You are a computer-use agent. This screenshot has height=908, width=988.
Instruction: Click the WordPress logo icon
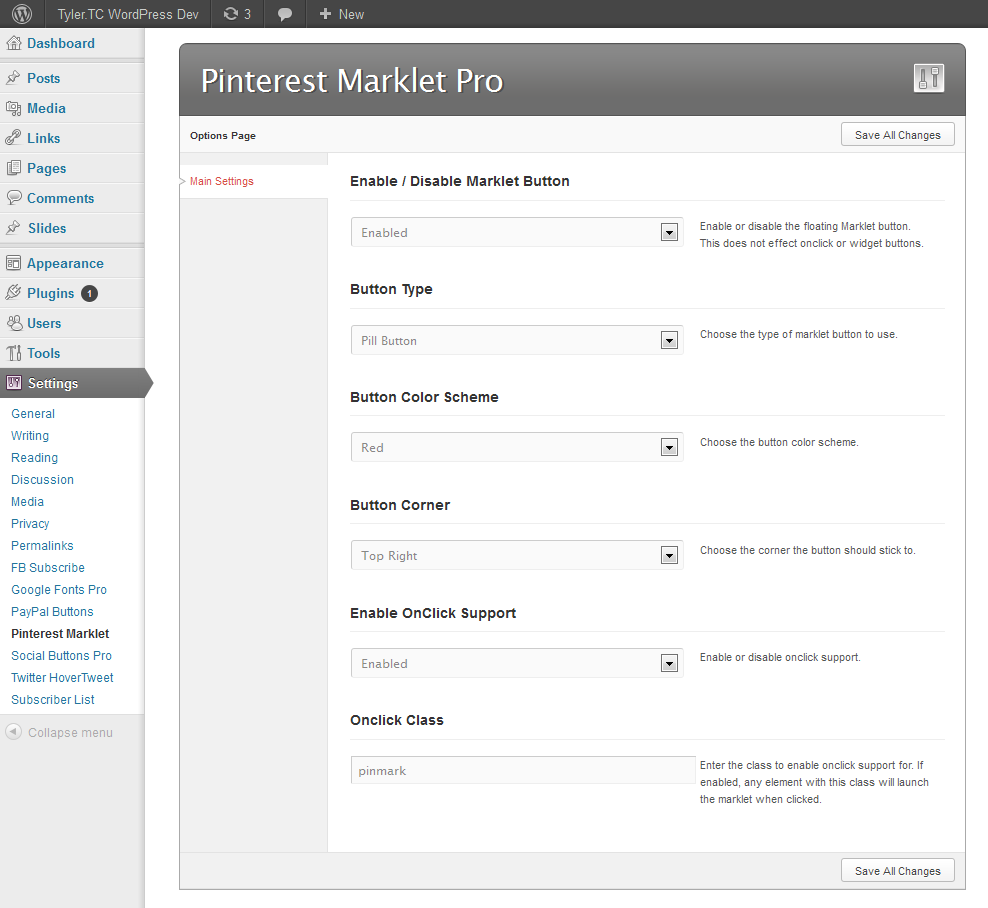(x=22, y=14)
